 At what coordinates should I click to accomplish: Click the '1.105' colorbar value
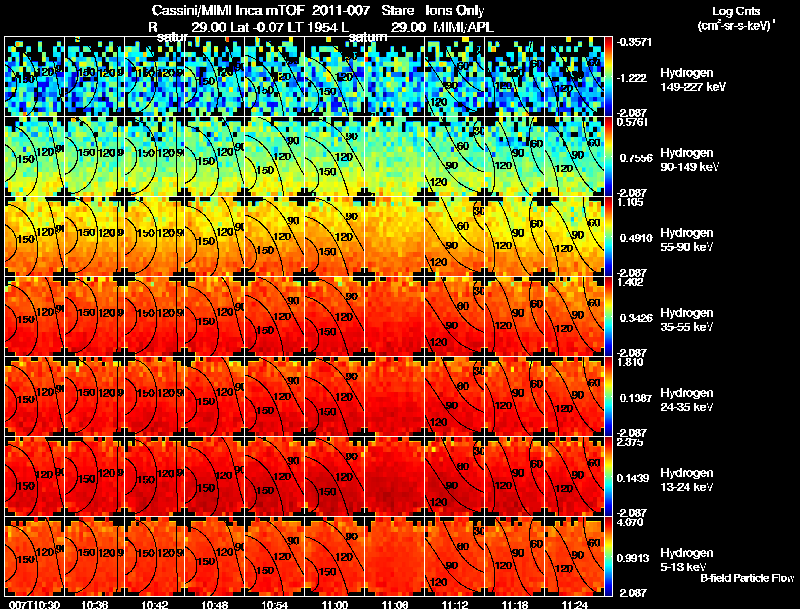click(x=630, y=202)
